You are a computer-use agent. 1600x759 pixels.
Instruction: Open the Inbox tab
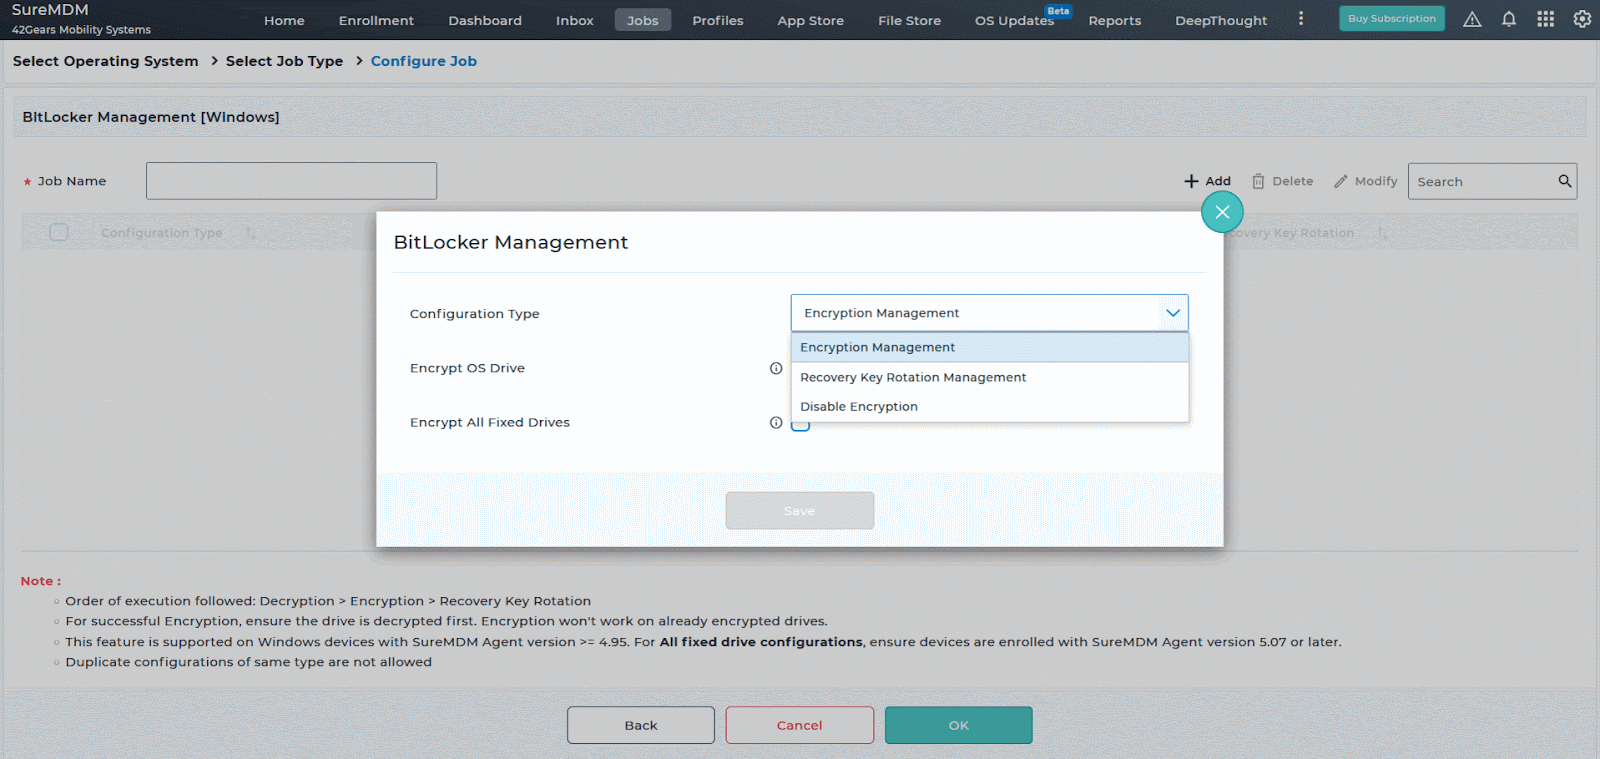[575, 20]
